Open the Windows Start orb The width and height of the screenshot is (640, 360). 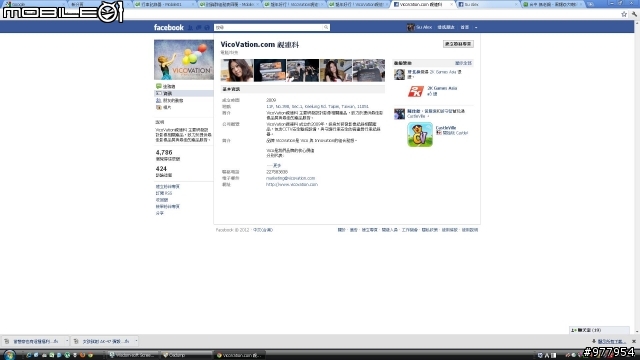(x=9, y=355)
